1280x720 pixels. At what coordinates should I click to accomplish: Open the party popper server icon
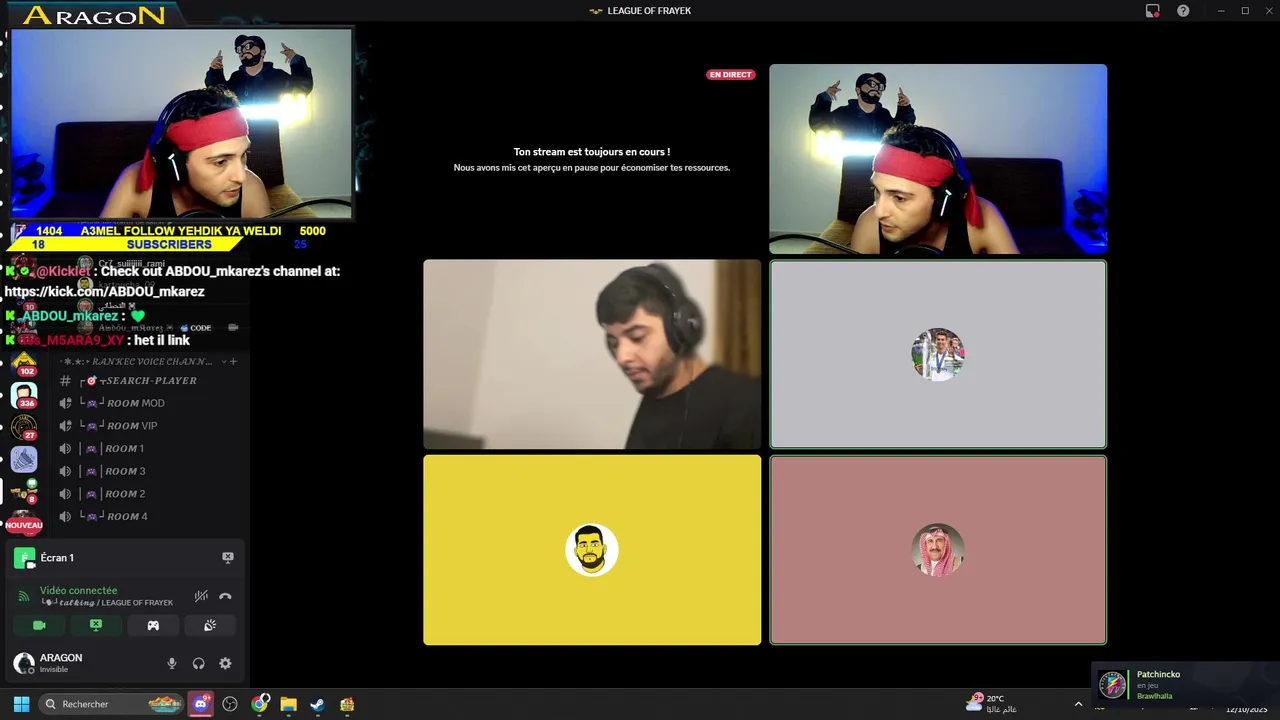24,459
